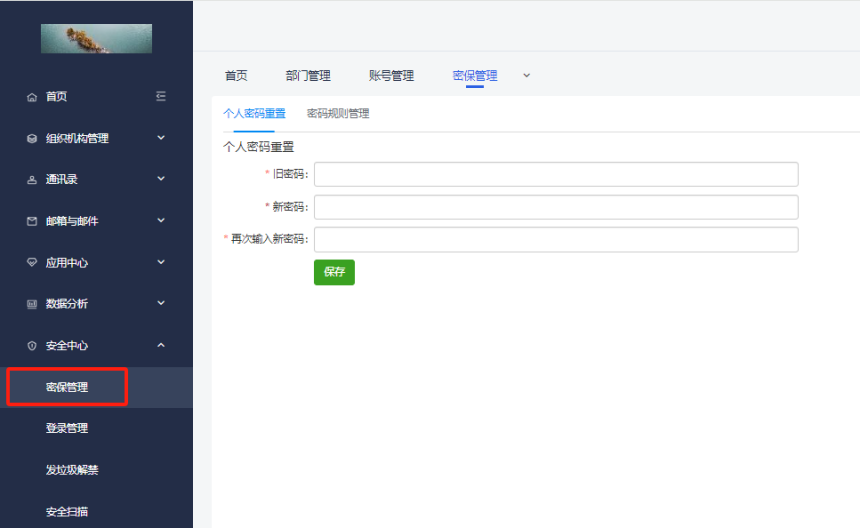Click the 应用中心 icon
Screen dimensions: 861x529
pyautogui.click(x=32, y=263)
